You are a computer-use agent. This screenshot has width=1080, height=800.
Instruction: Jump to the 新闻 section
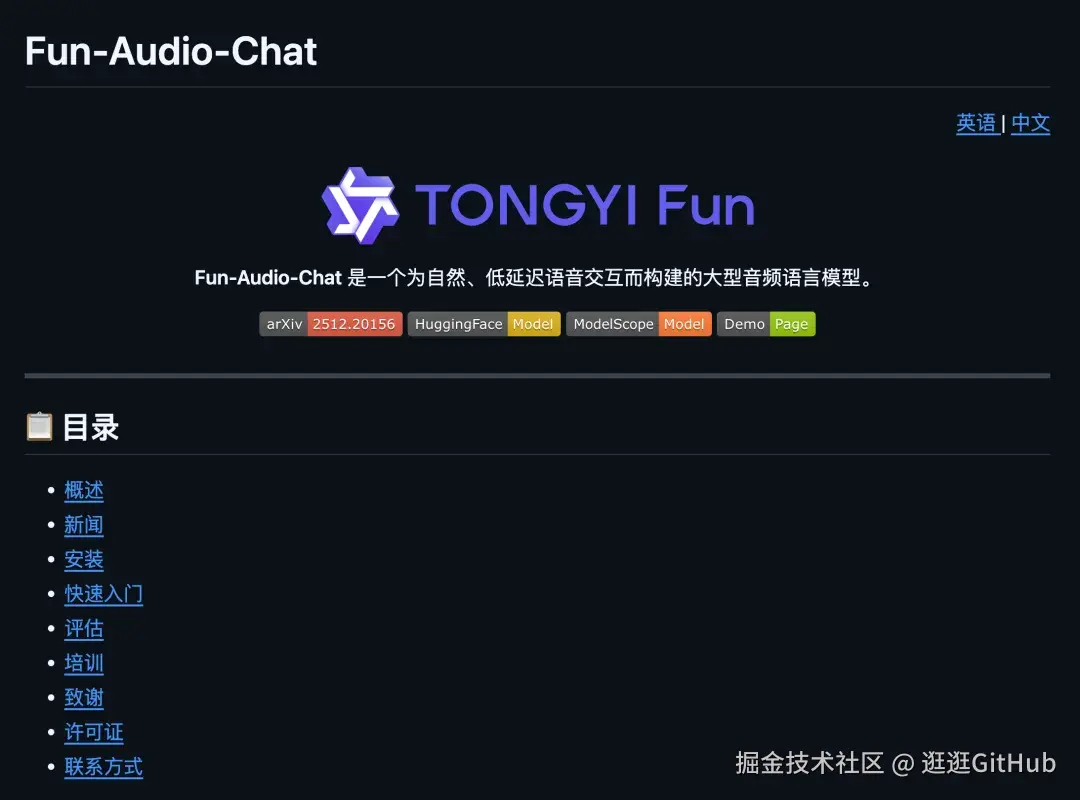click(84, 524)
